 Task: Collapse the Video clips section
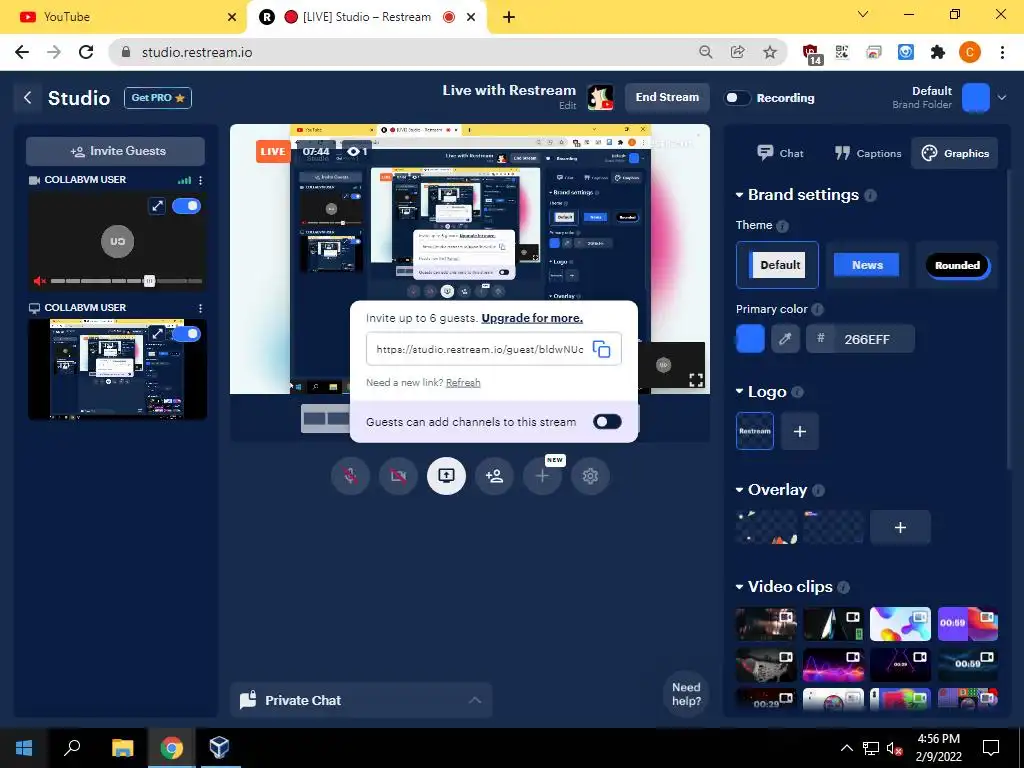coord(739,587)
